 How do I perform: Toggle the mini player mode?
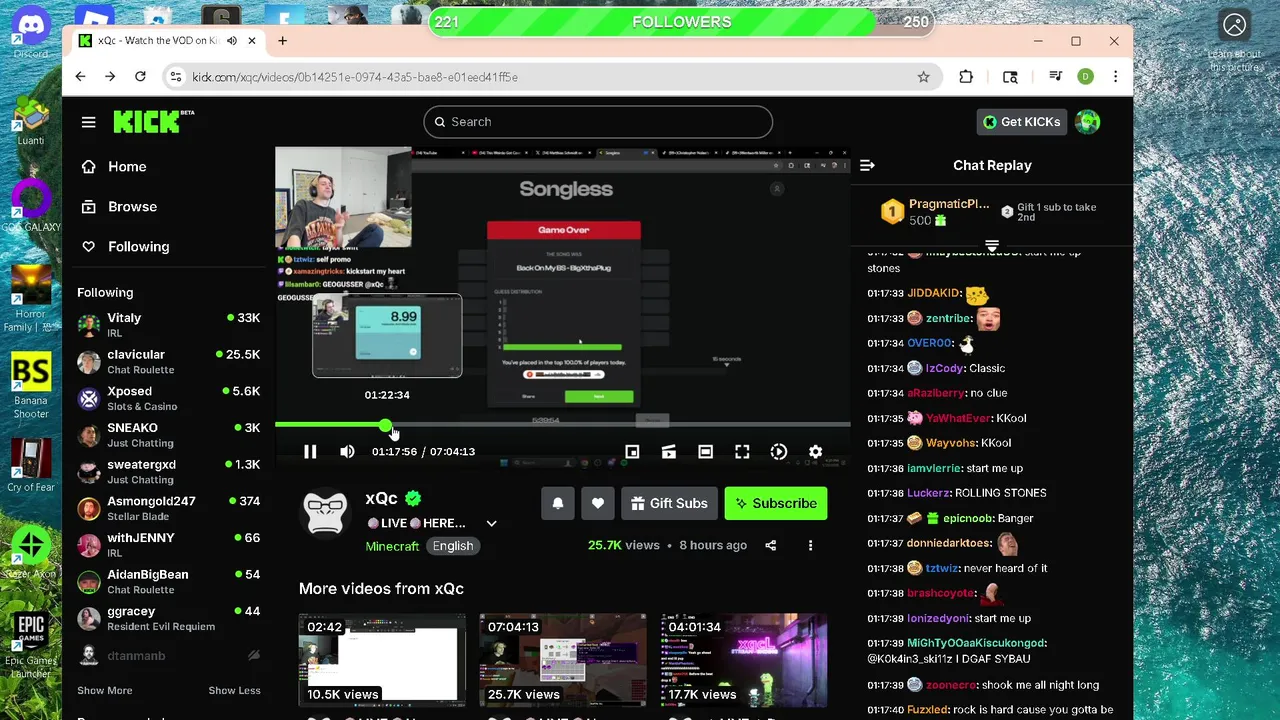coord(632,452)
